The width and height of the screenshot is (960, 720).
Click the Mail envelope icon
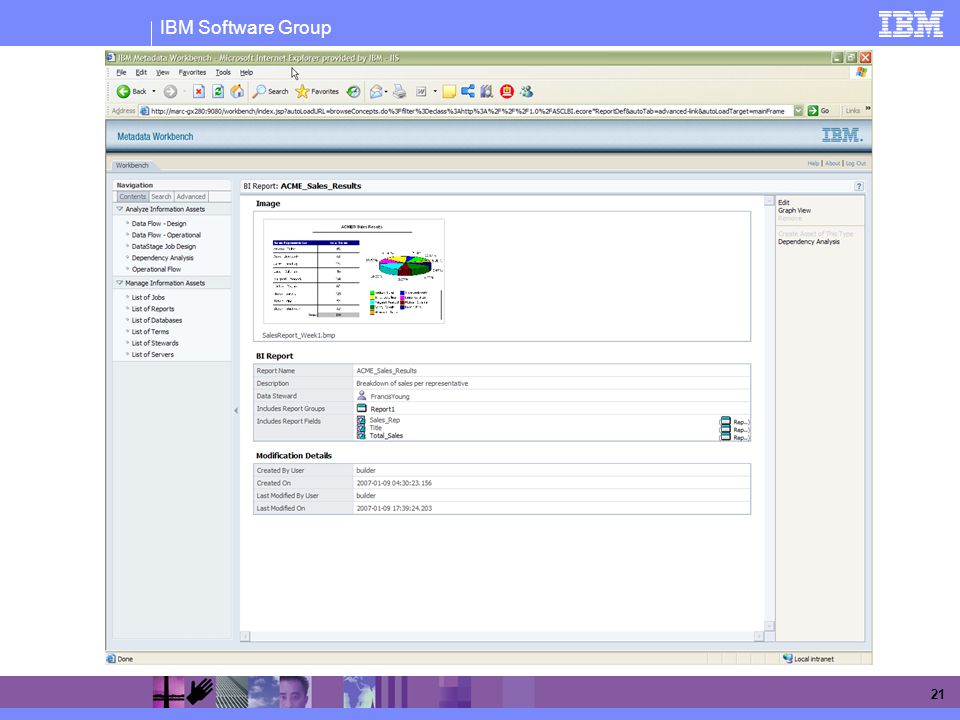pos(376,91)
